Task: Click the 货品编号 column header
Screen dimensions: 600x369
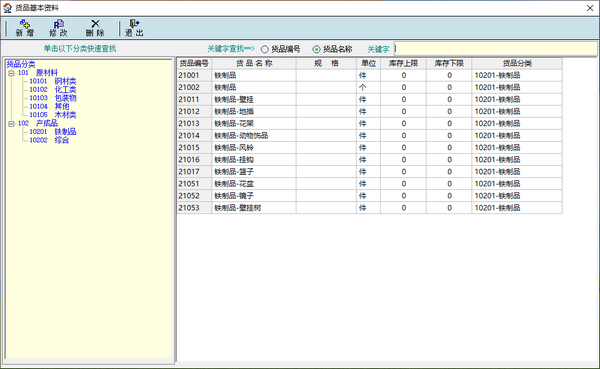Action: (x=194, y=64)
